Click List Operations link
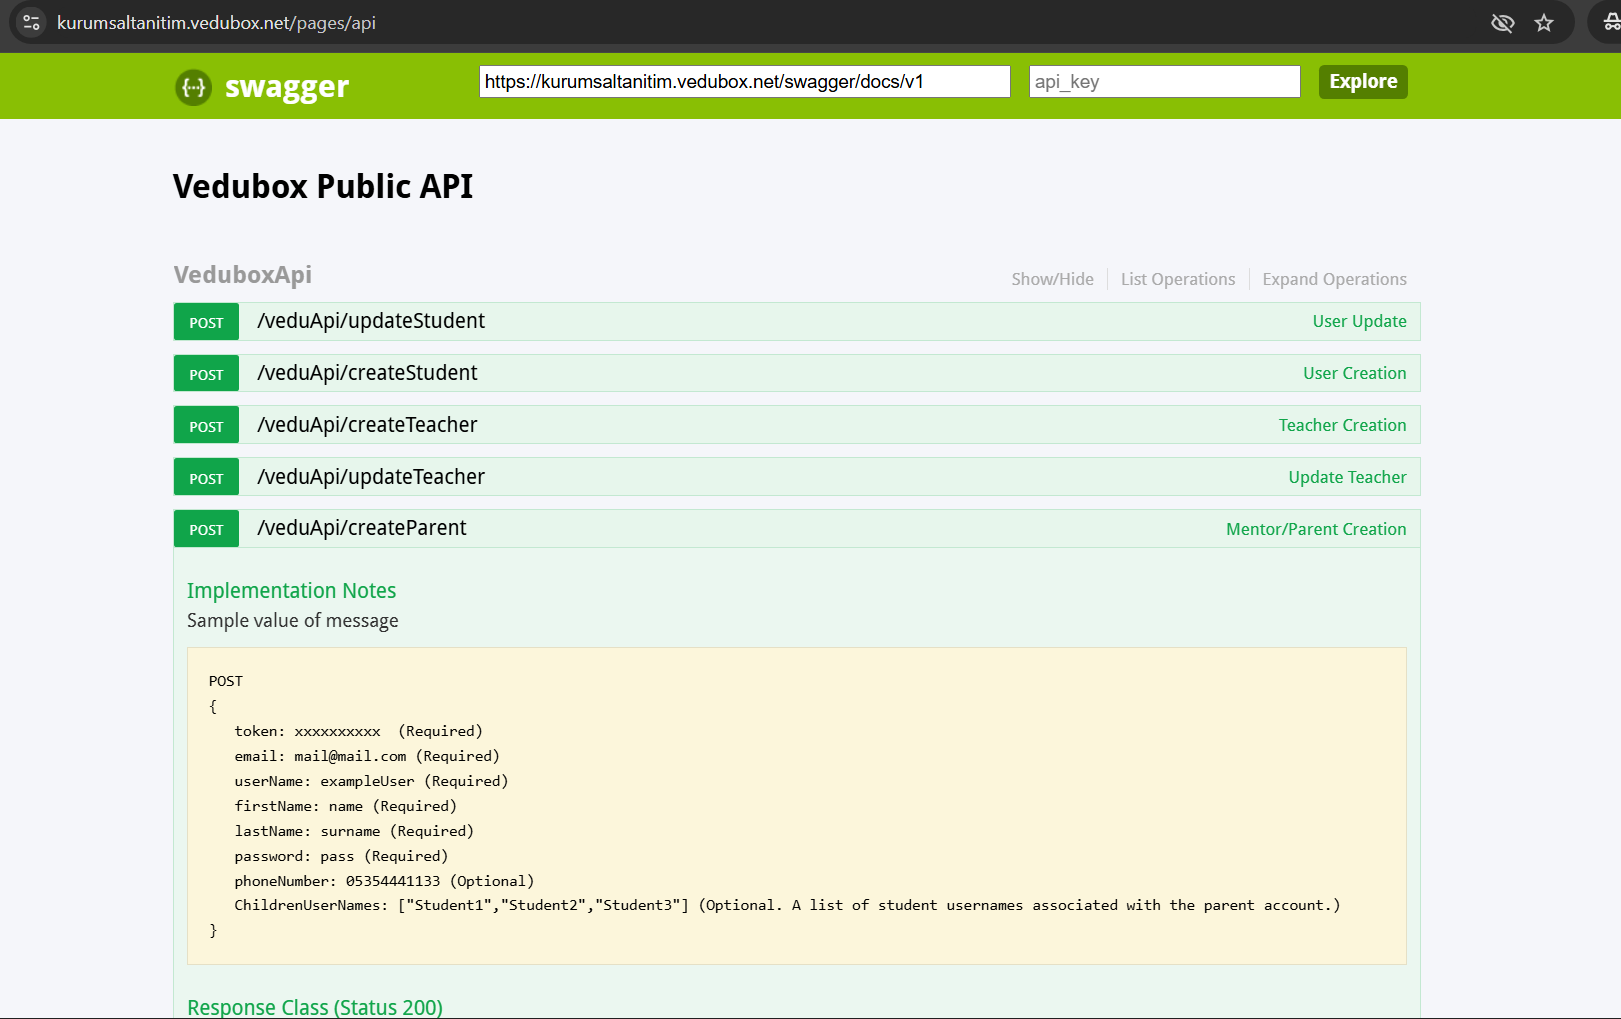The width and height of the screenshot is (1621, 1019). click(1177, 279)
